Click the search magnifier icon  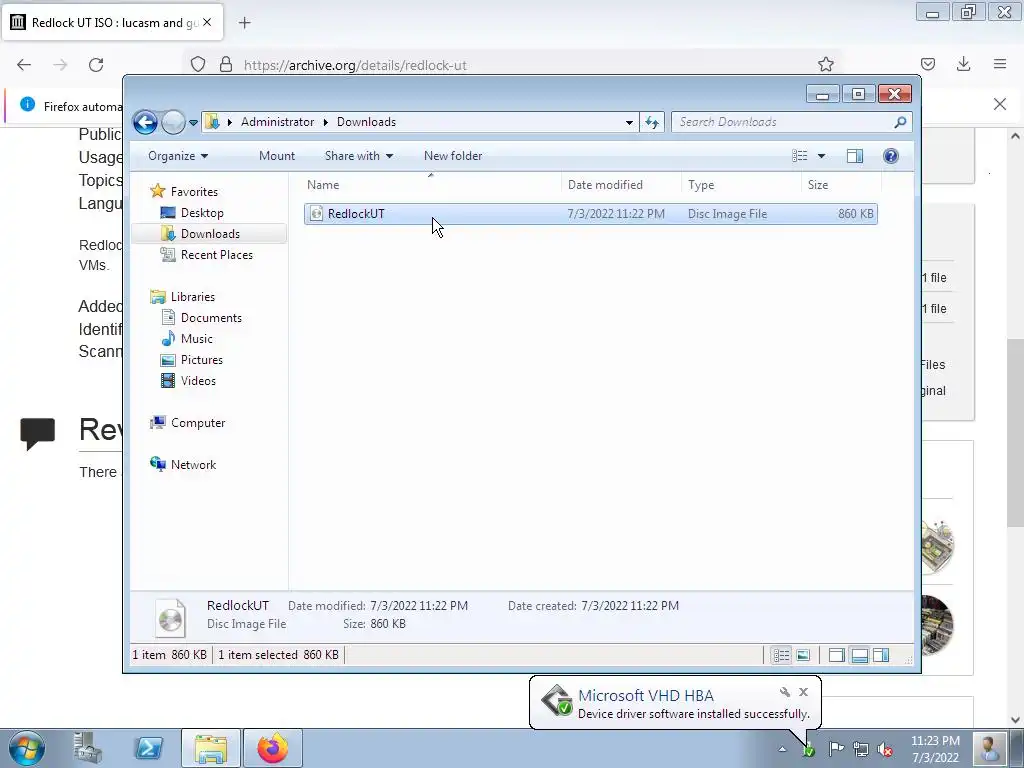pyautogui.click(x=901, y=122)
